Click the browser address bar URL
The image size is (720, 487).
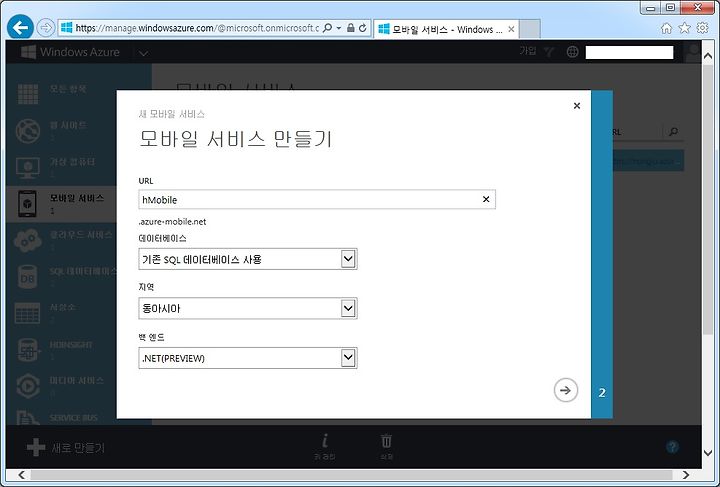click(197, 28)
